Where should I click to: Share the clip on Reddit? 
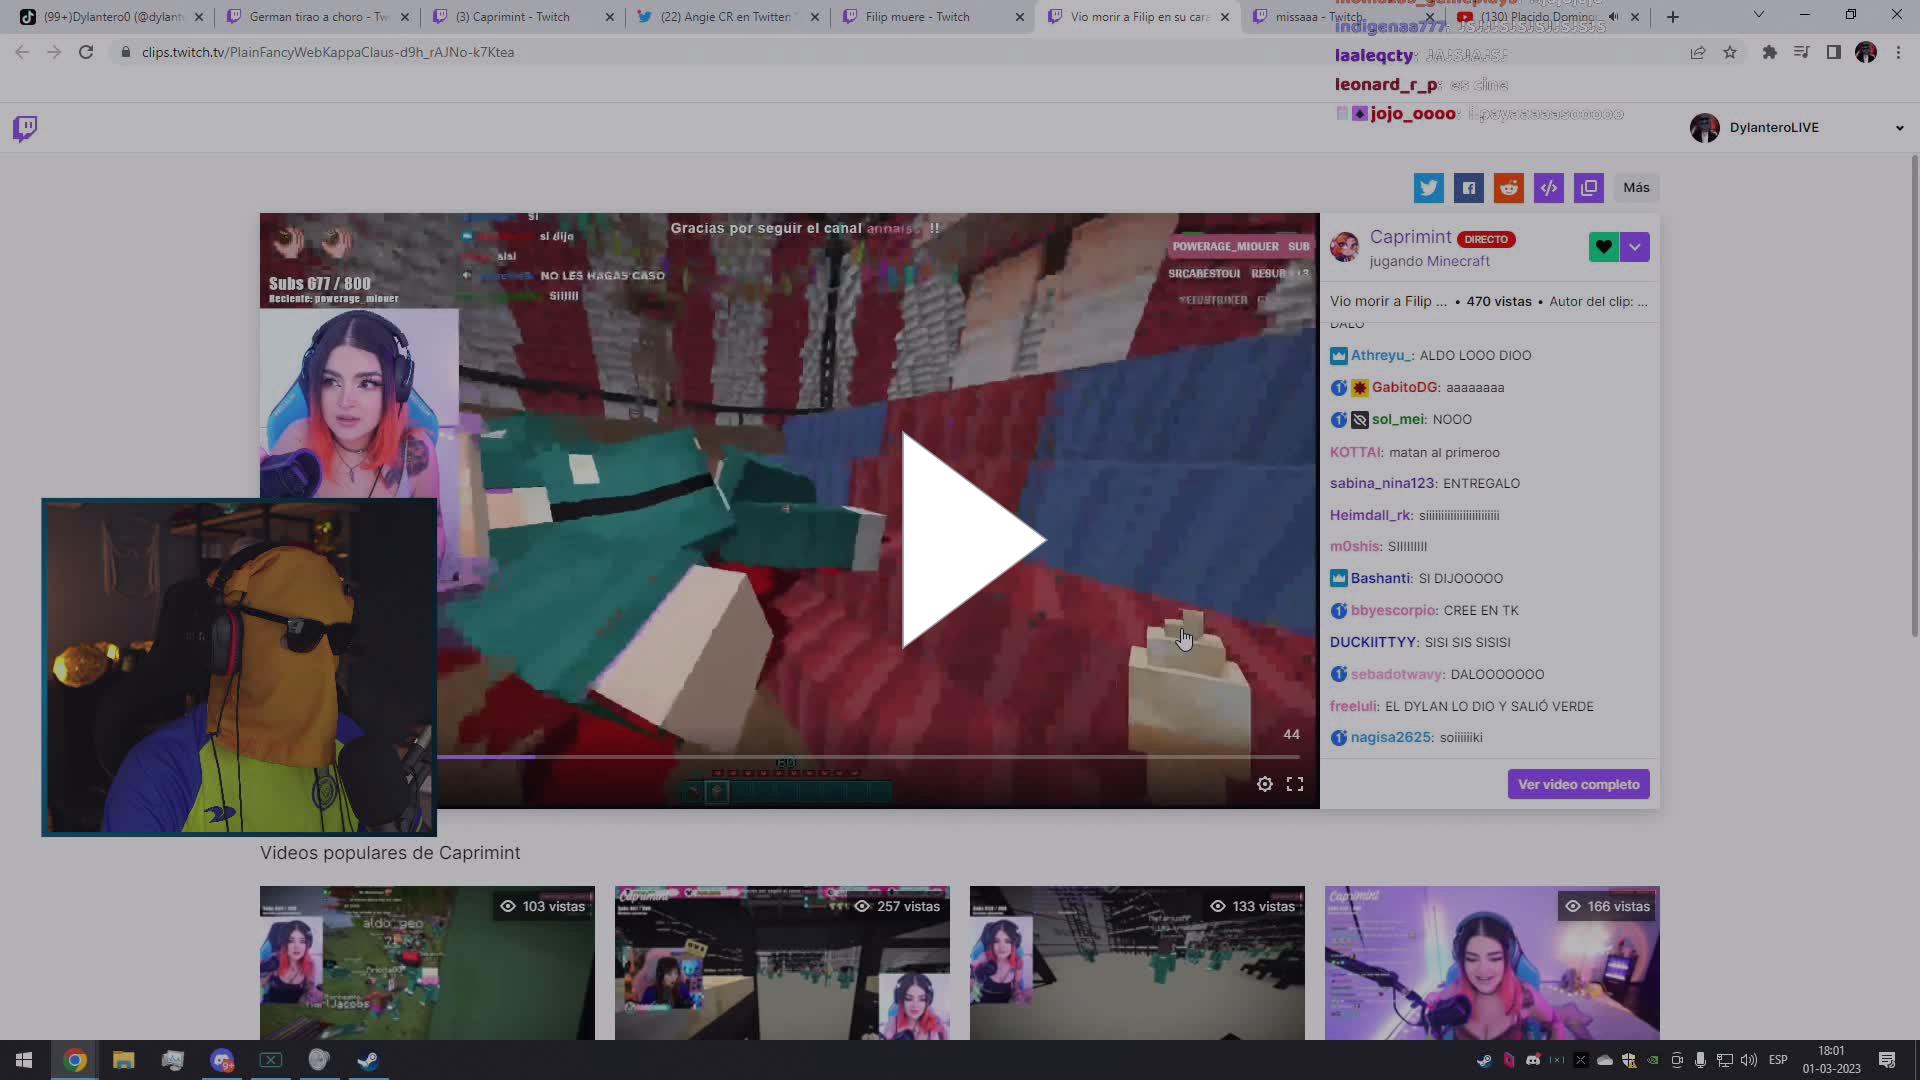pyautogui.click(x=1509, y=187)
